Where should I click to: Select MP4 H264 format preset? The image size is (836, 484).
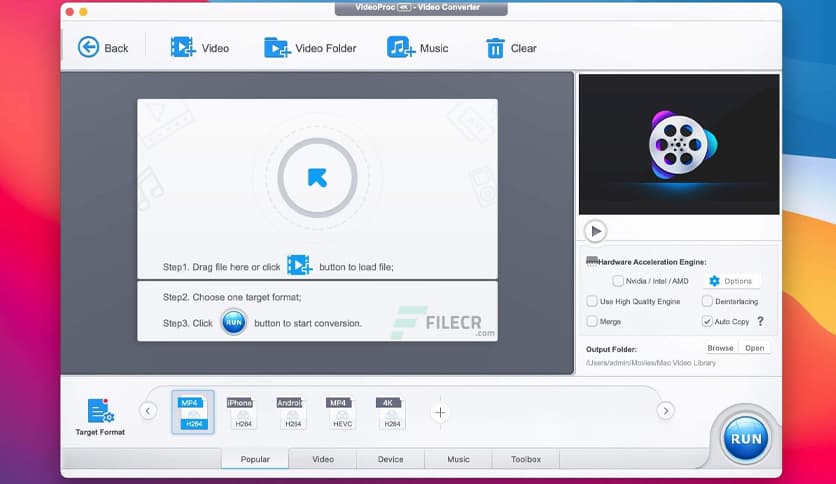click(x=193, y=412)
